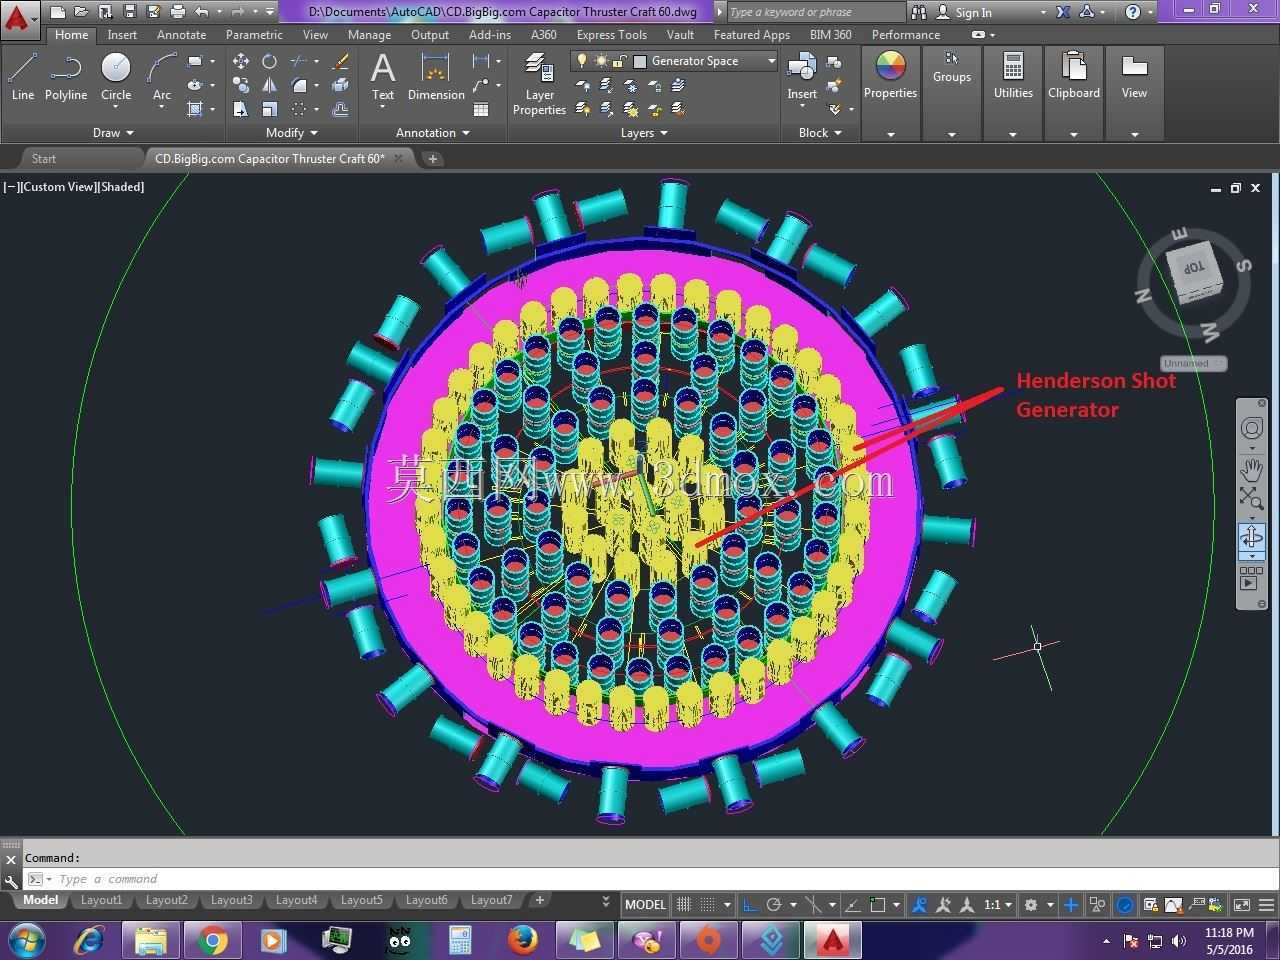
Task: Open Layer Properties manager
Action: point(539,84)
